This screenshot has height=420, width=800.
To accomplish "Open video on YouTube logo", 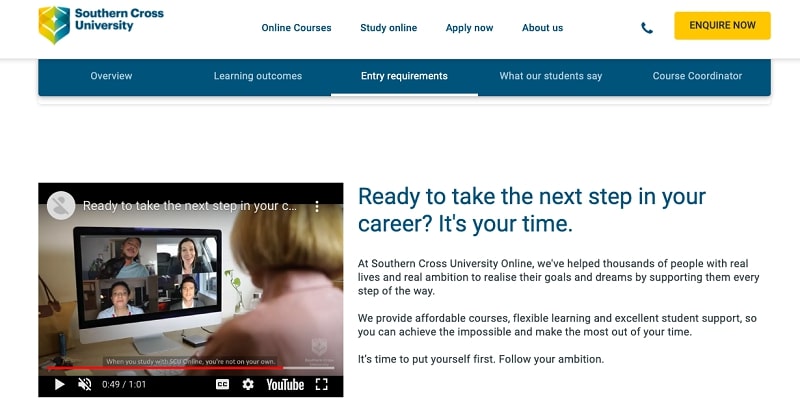I will [285, 384].
